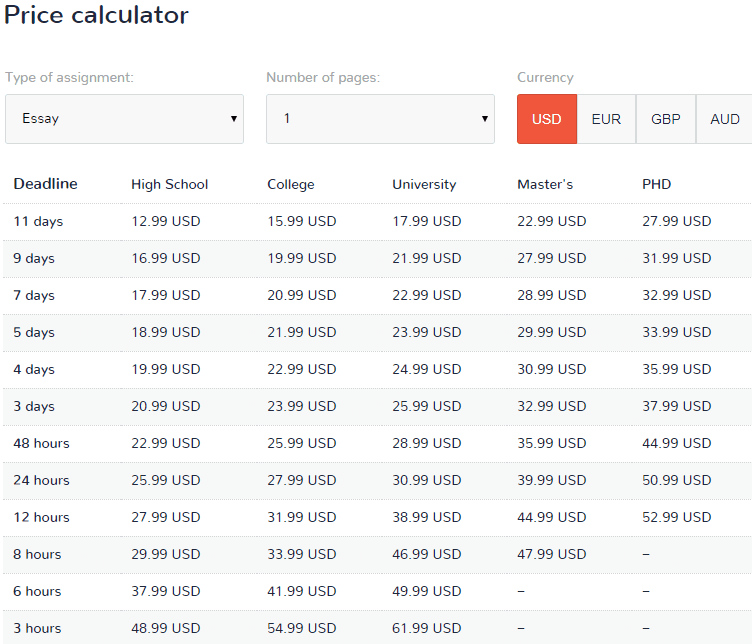752x644 pixels.
Task: Click the Deadline column header
Action: (46, 184)
